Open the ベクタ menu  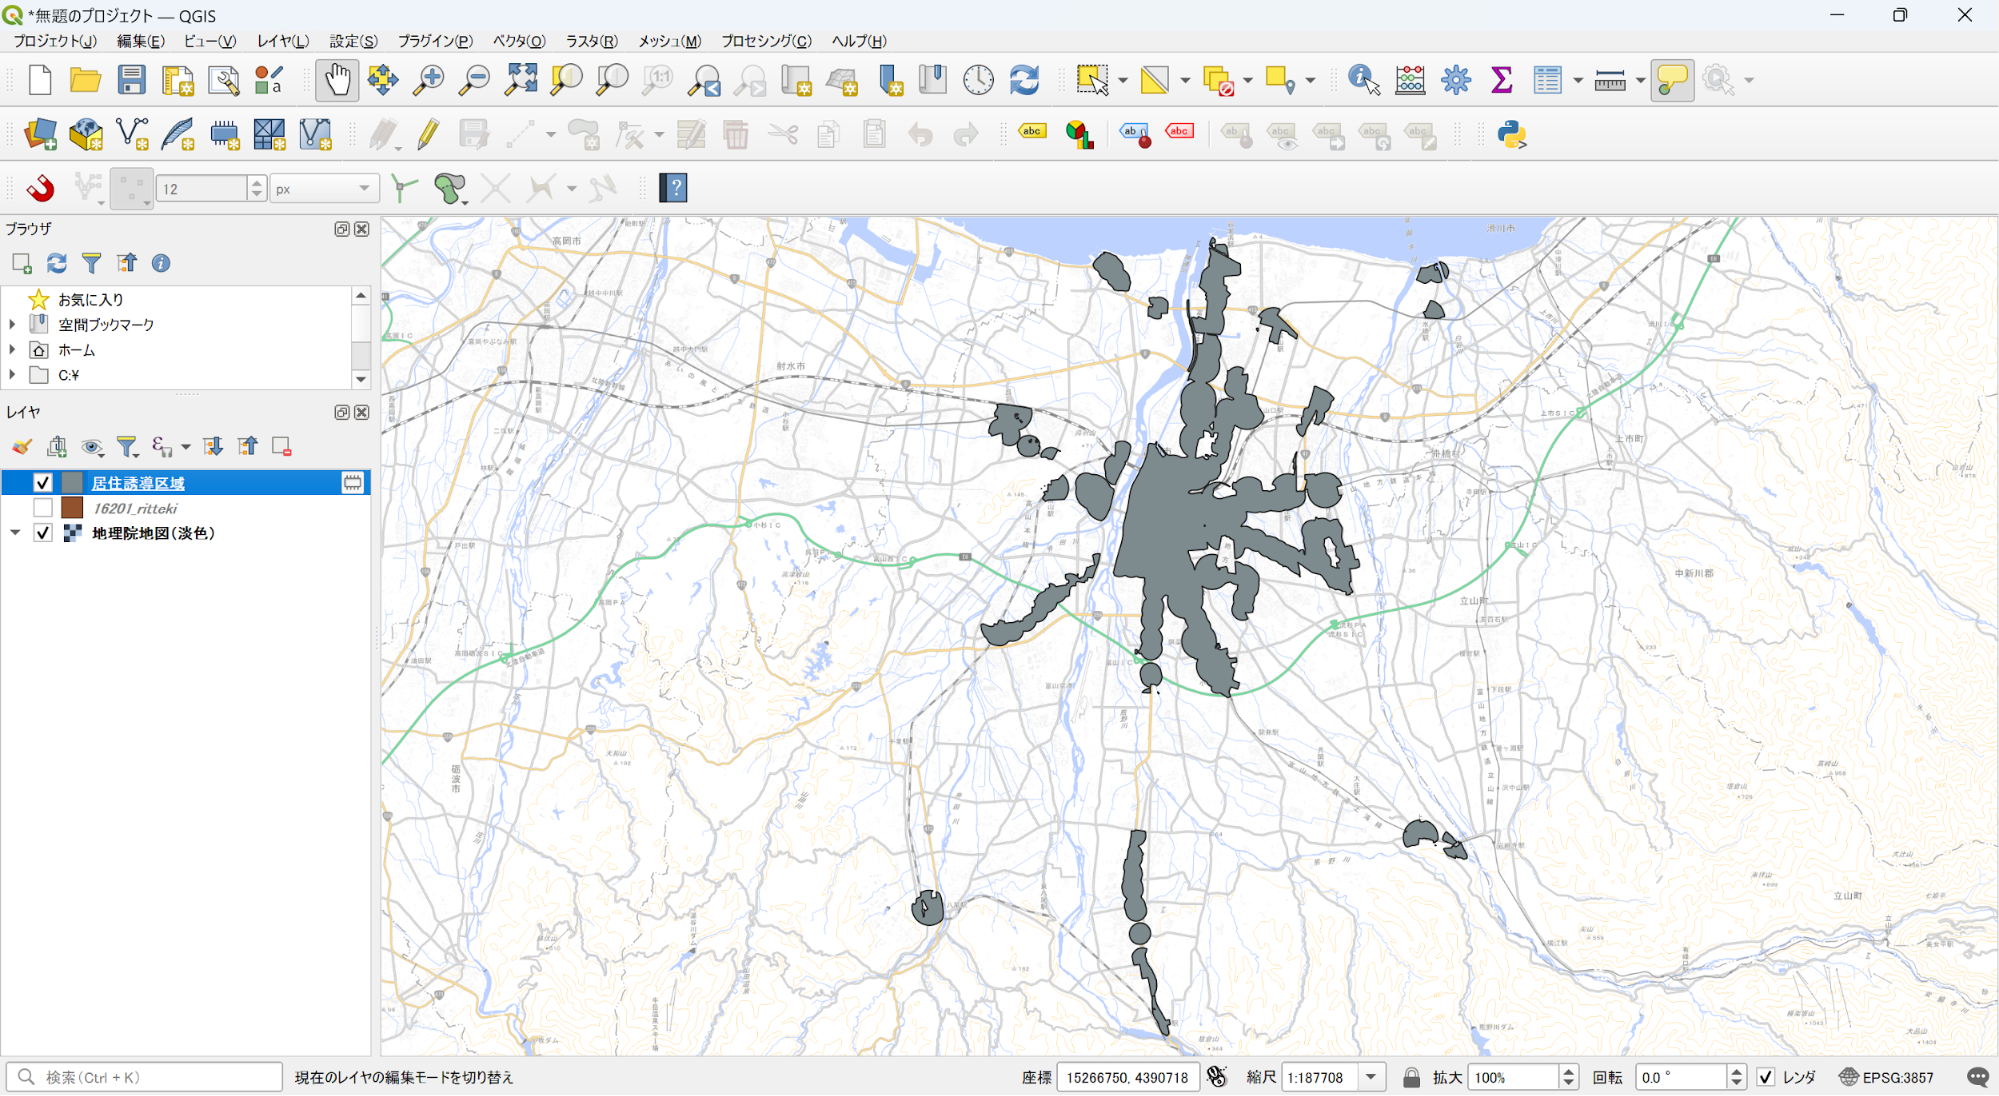tap(518, 41)
